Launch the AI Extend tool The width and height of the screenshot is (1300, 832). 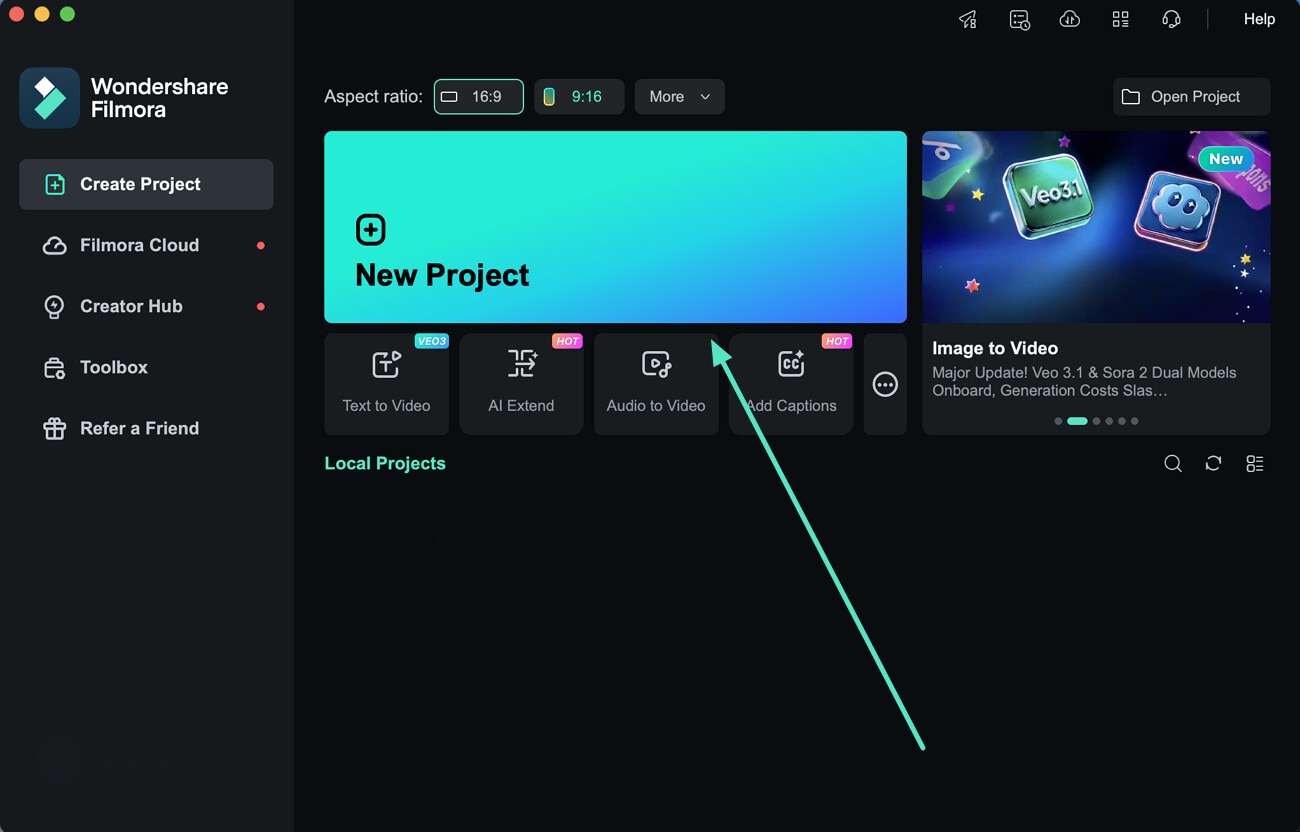[521, 384]
